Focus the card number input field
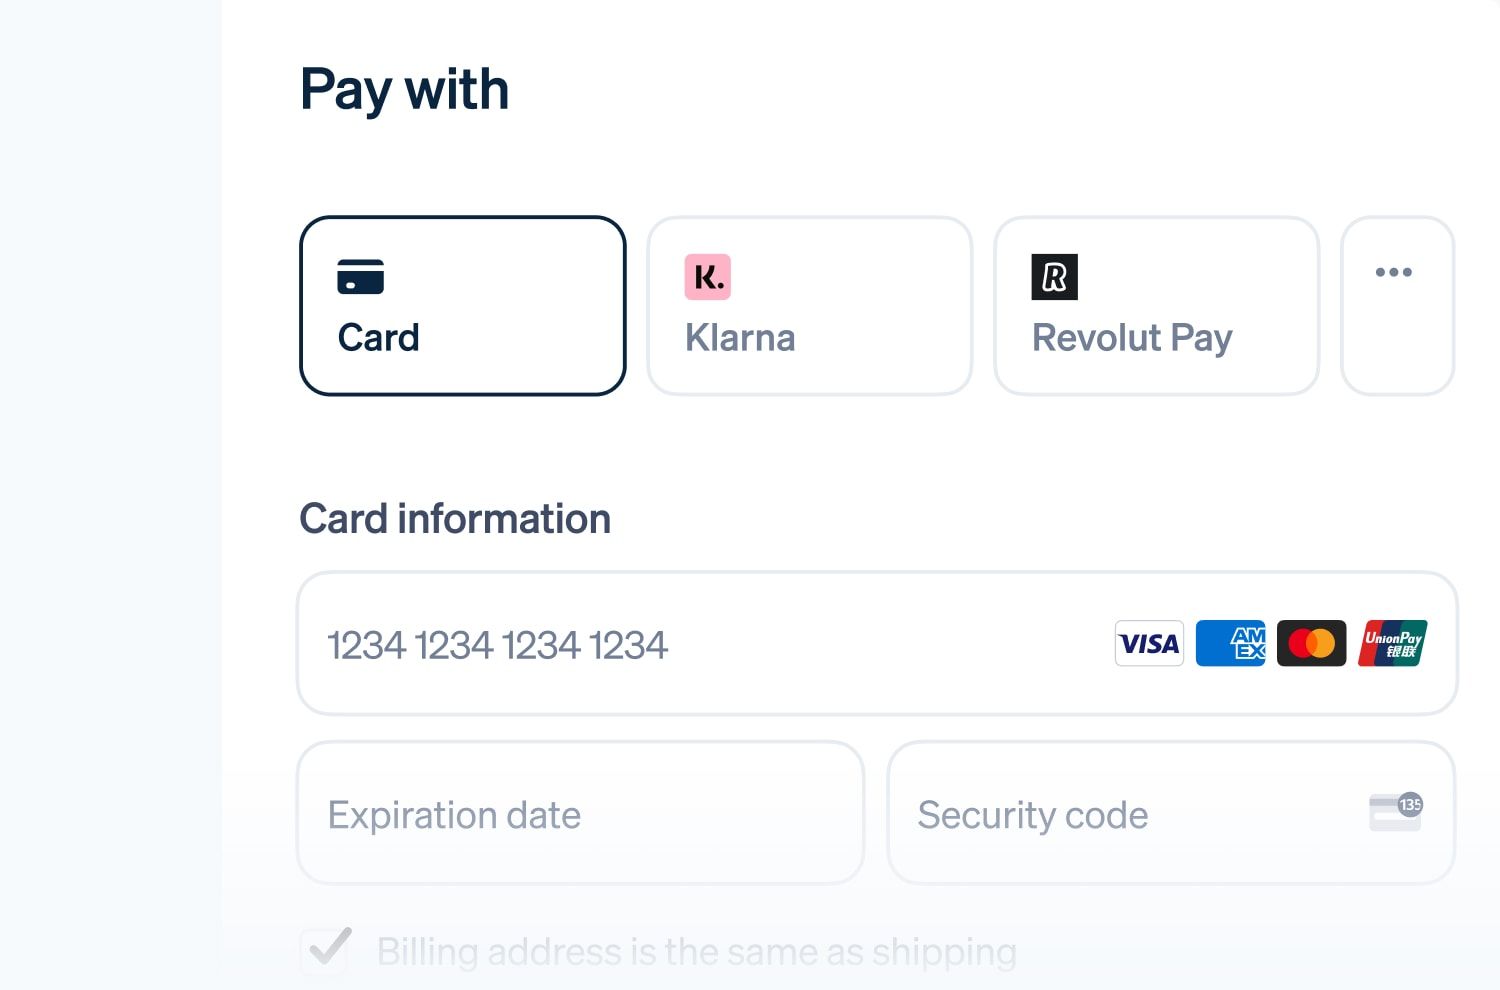 (700, 645)
